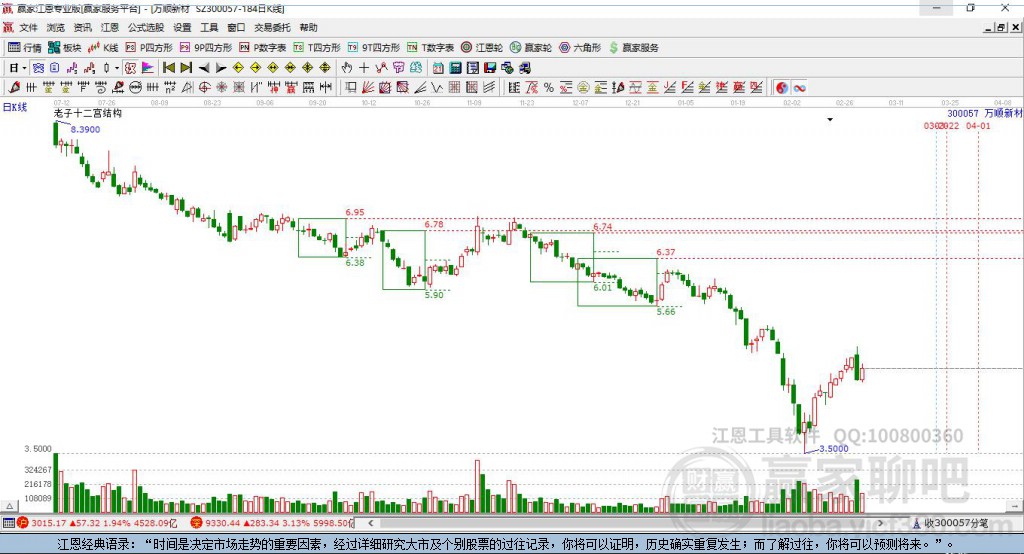
Task: Click the 收300057分笔 status entry
Action: click(951, 523)
